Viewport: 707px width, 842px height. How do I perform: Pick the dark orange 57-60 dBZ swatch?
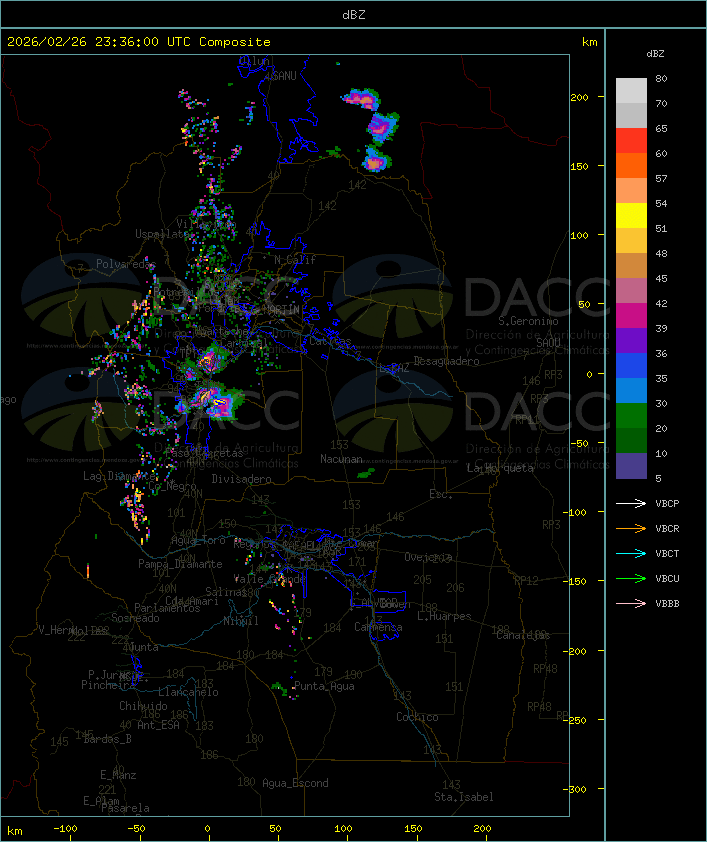click(x=631, y=165)
